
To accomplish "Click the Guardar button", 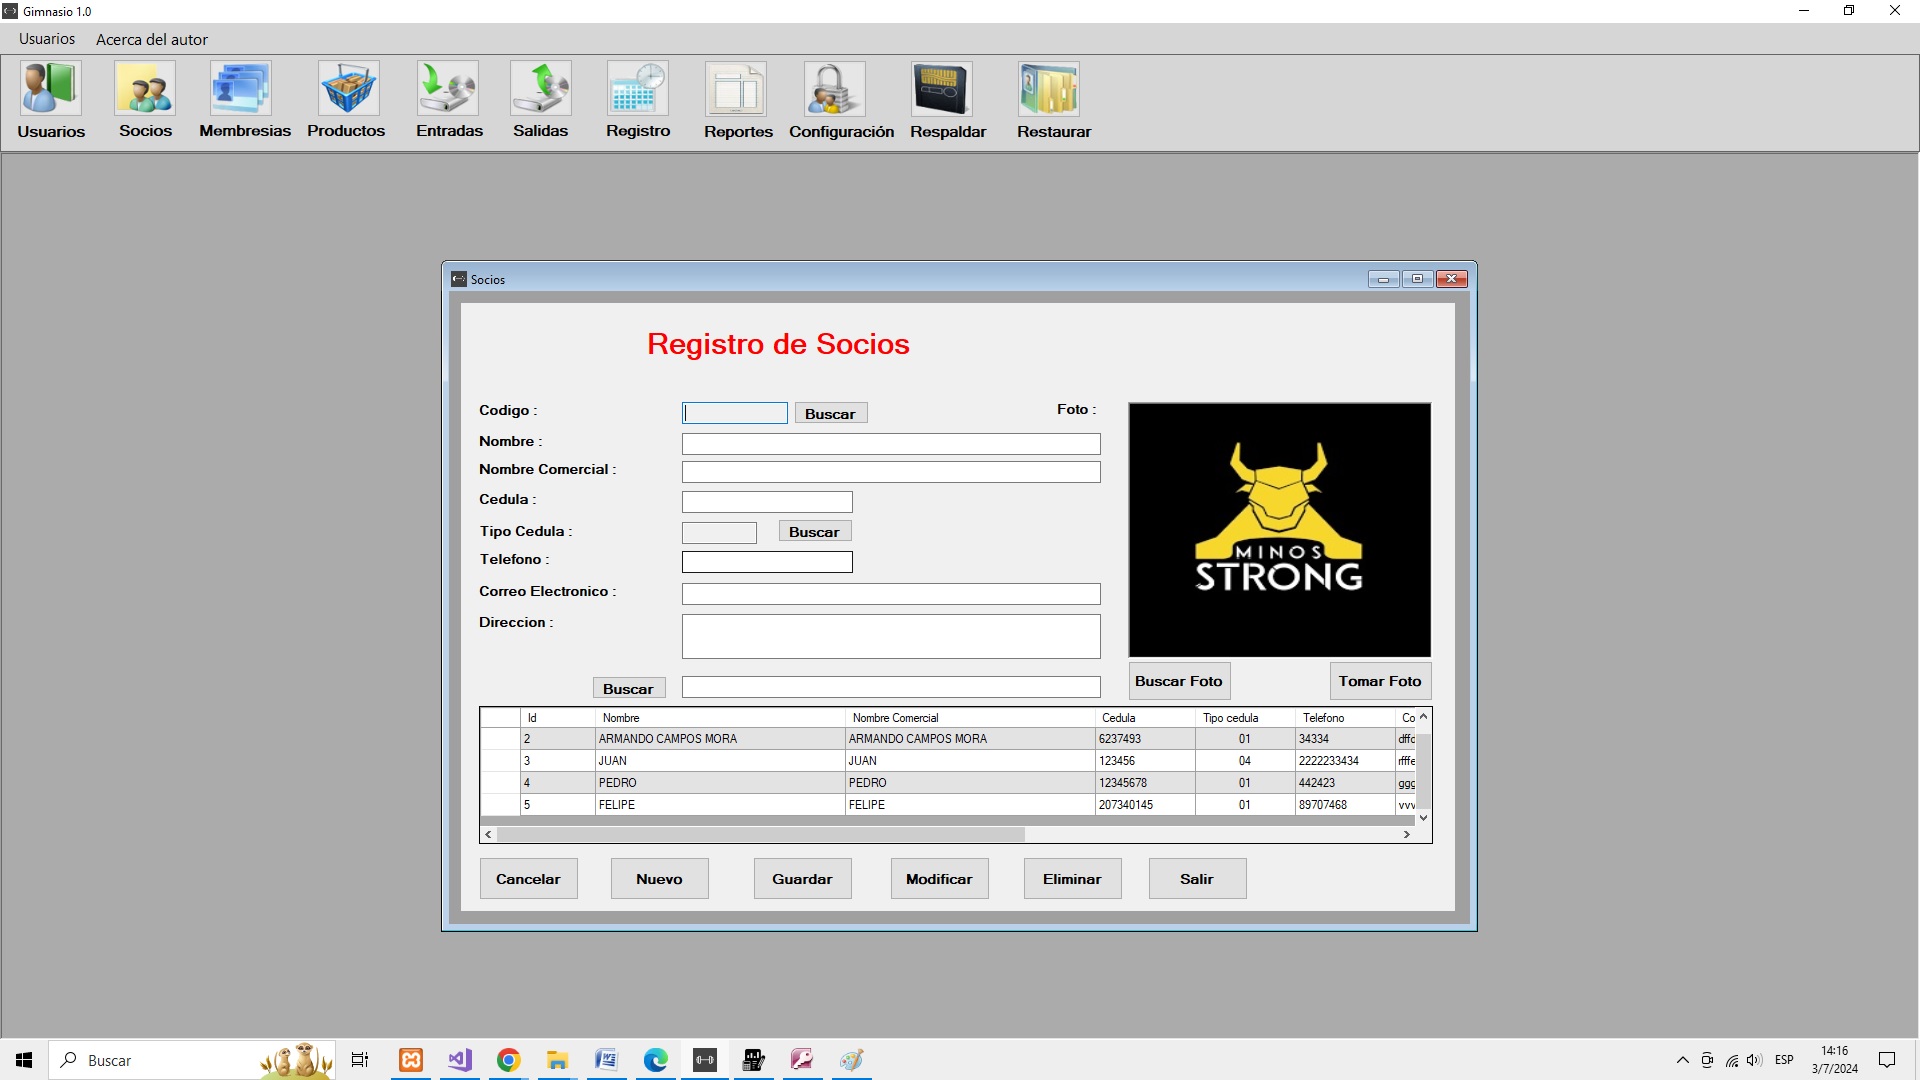I will point(802,879).
